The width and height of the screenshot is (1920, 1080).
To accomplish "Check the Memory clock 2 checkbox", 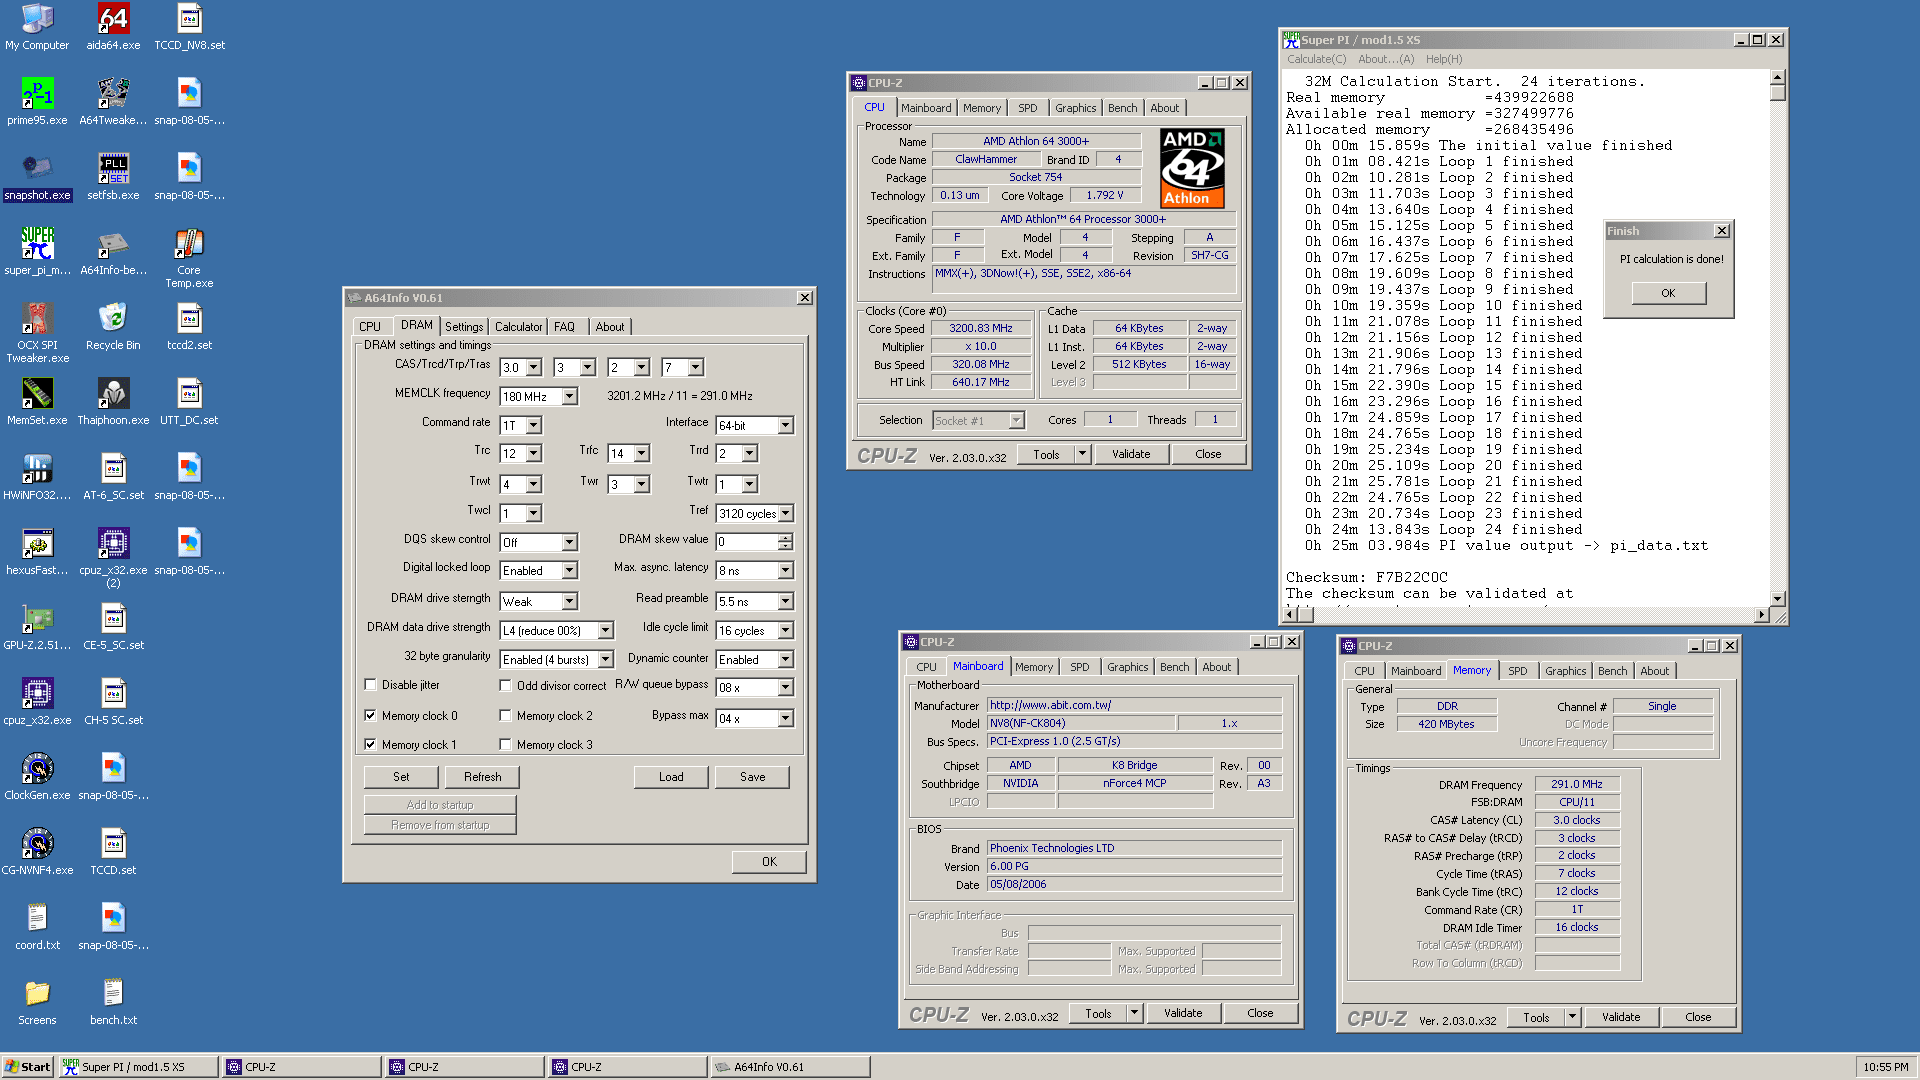I will 506,716.
